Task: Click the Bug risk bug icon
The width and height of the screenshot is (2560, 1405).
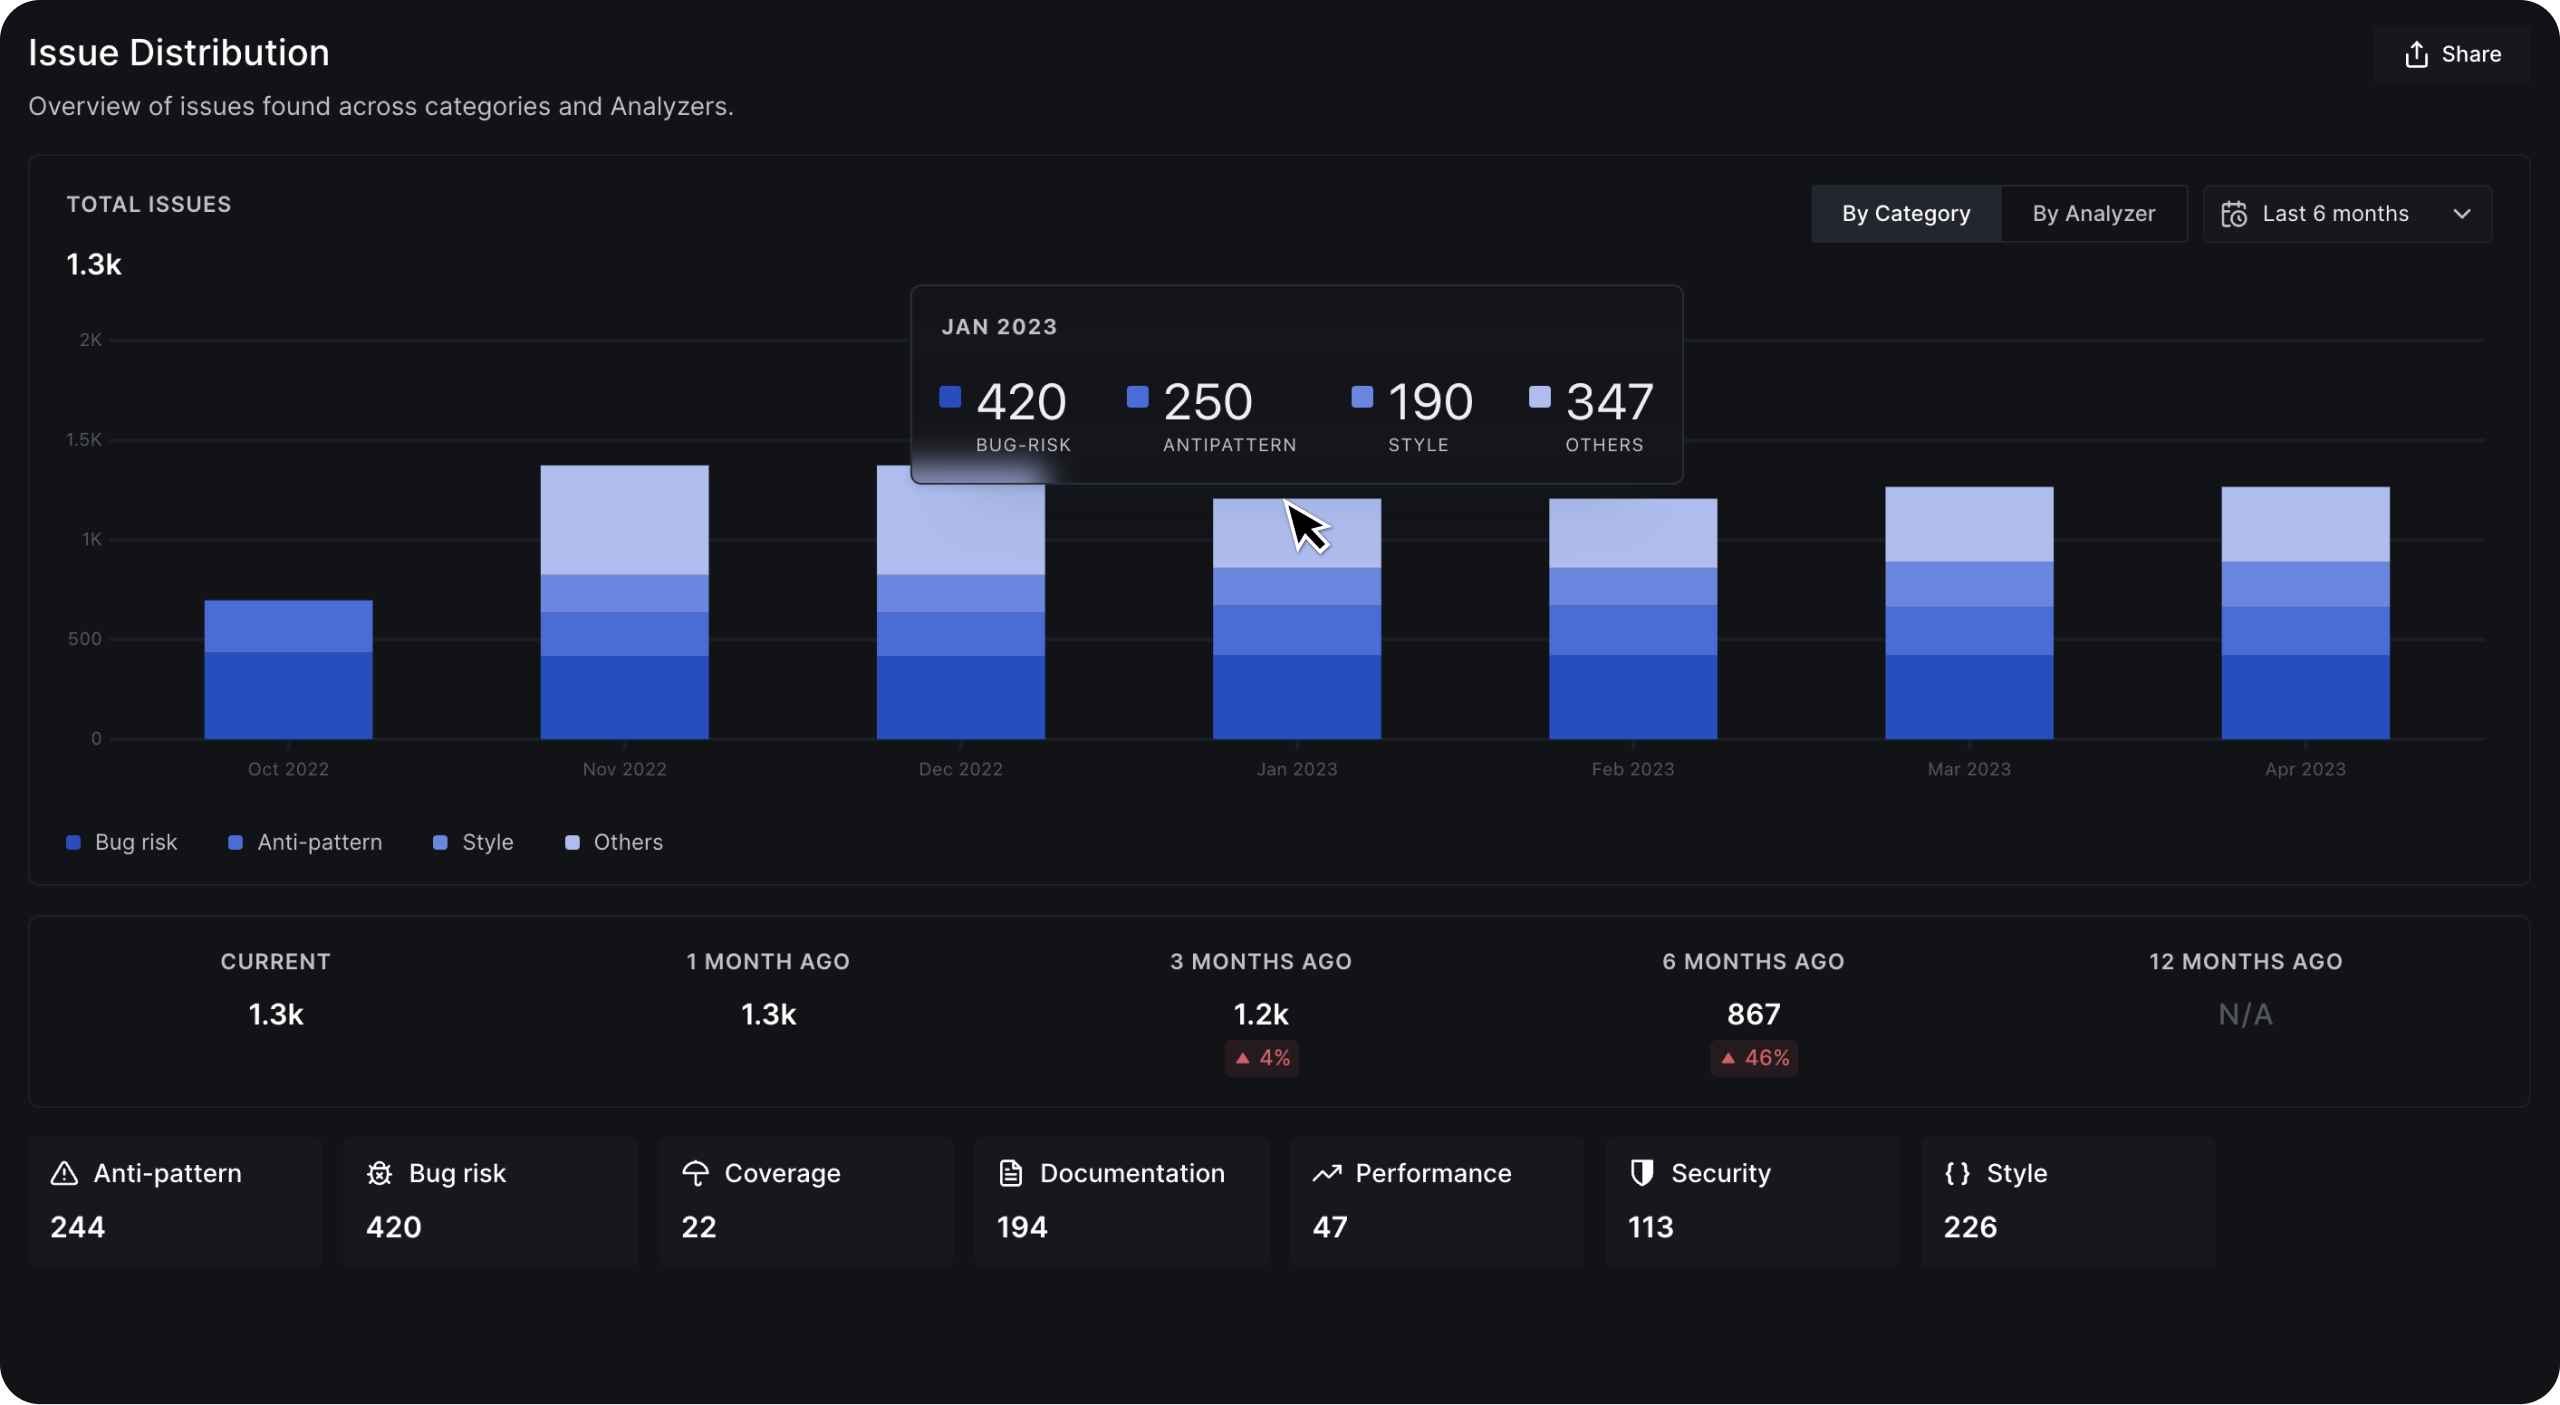Action: [x=379, y=1173]
